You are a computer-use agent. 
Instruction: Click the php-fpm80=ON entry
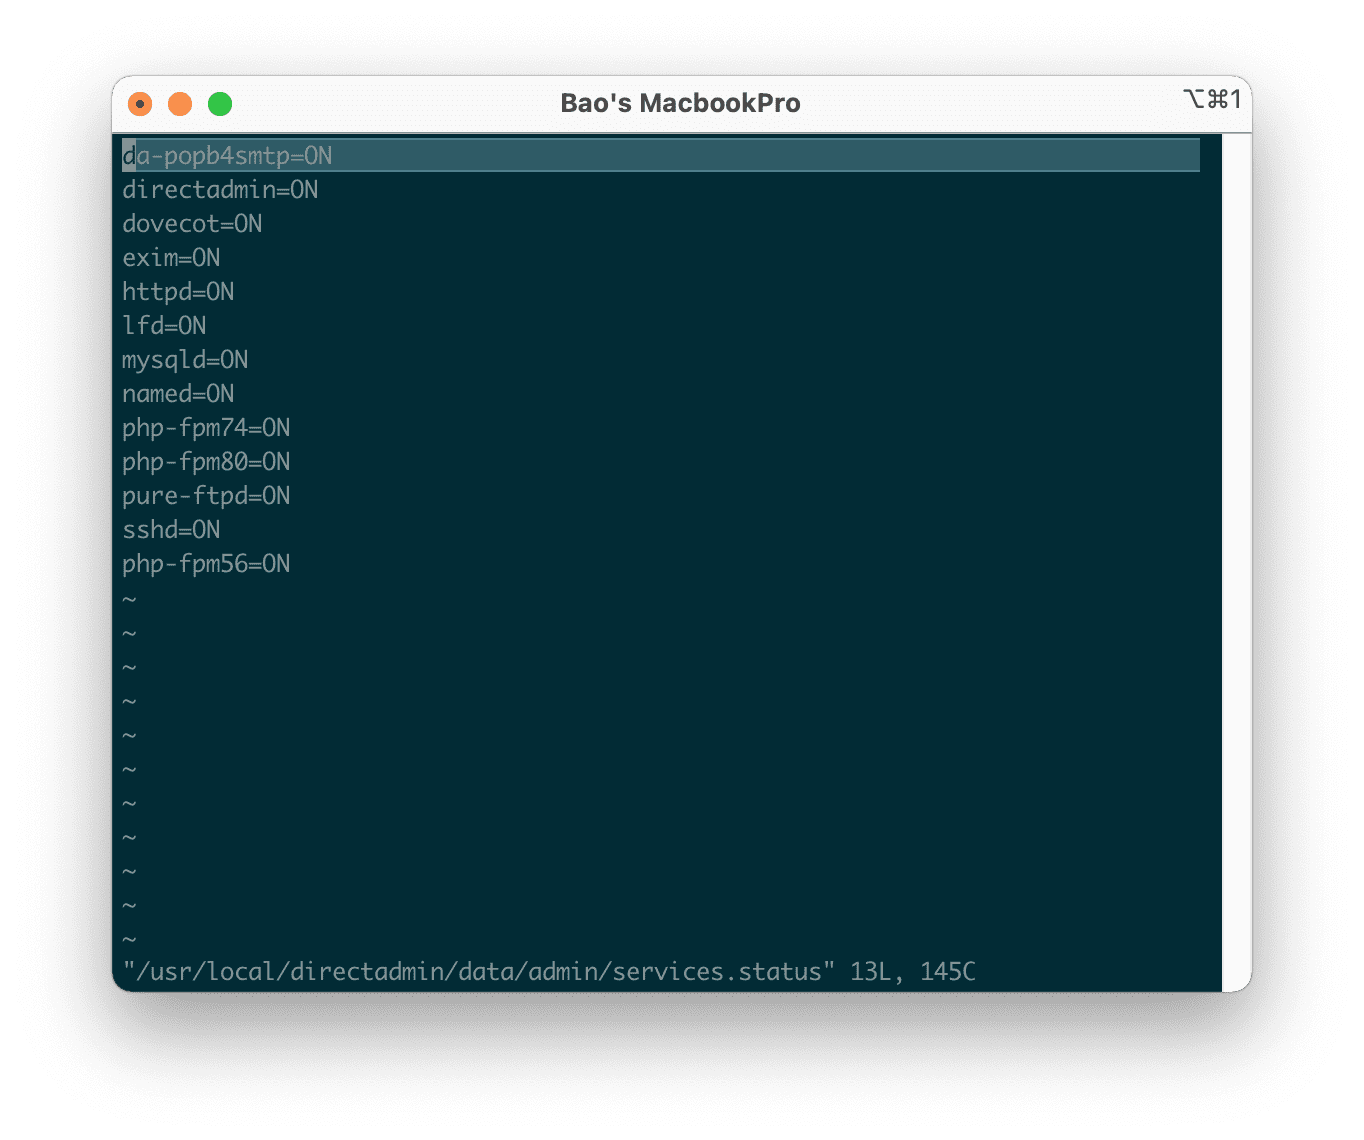tap(206, 462)
